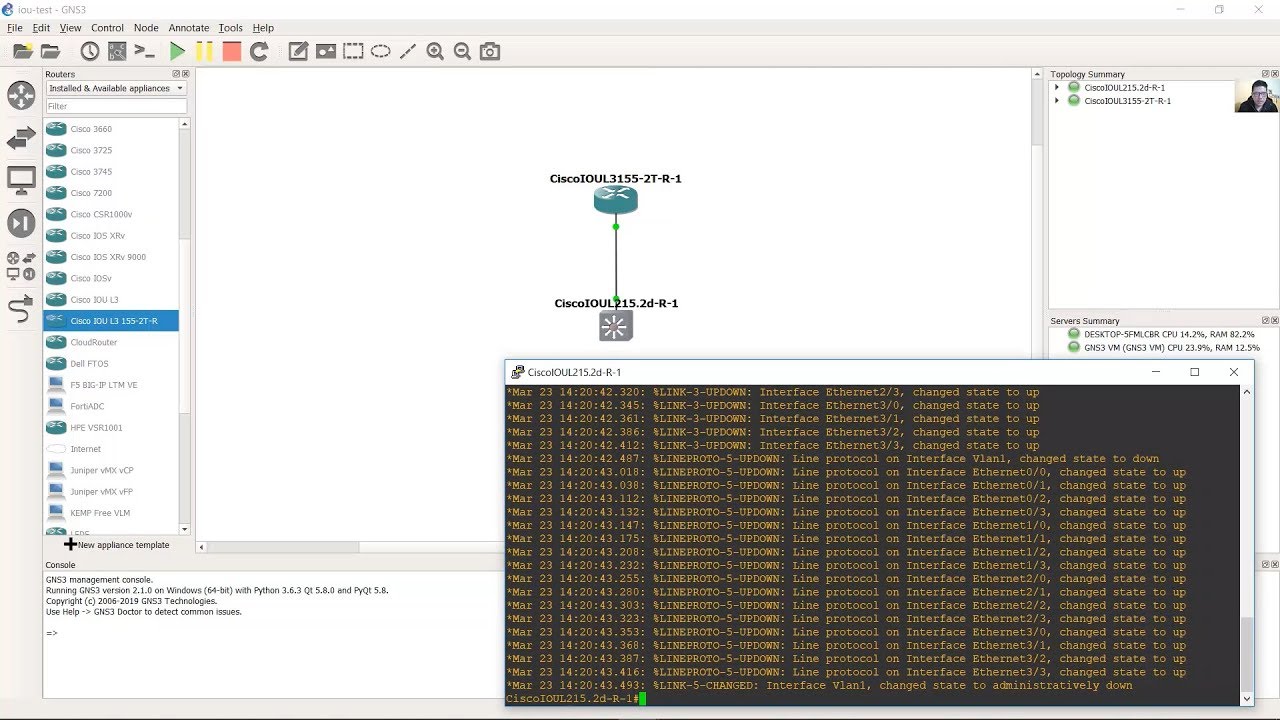Browse routers device category
The width and height of the screenshot is (1280, 720).
click(21, 95)
